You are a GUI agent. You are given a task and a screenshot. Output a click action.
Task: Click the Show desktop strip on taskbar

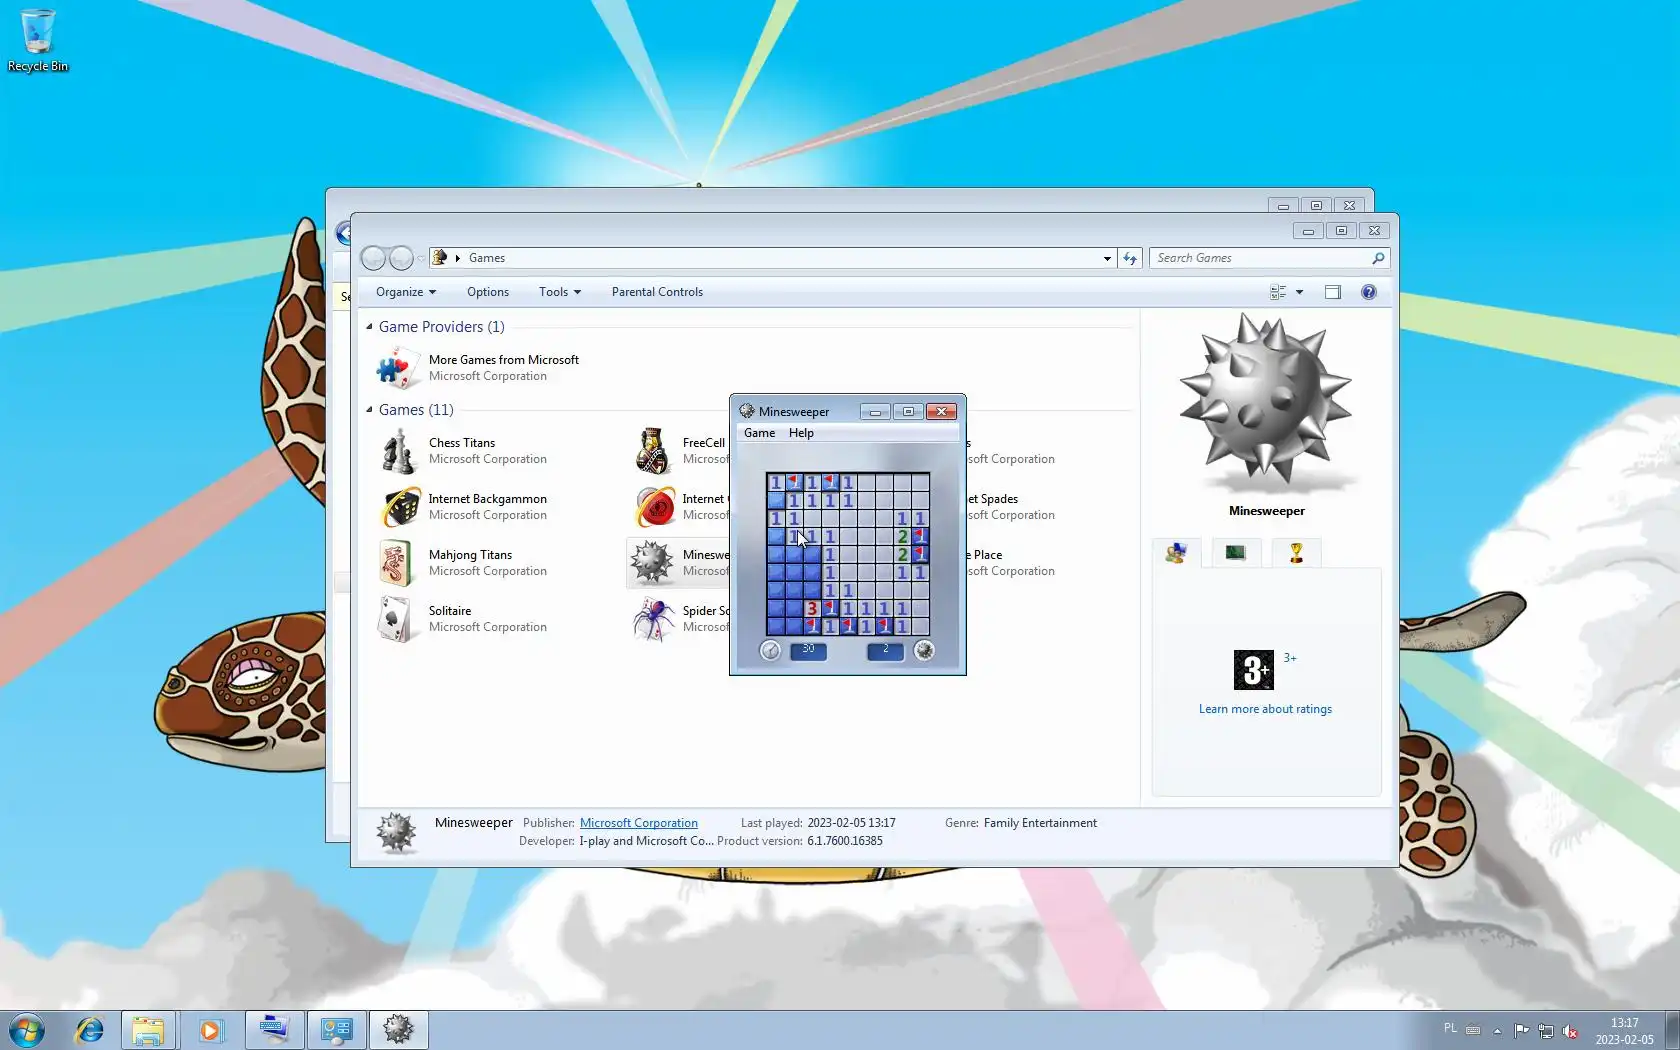point(1672,1030)
